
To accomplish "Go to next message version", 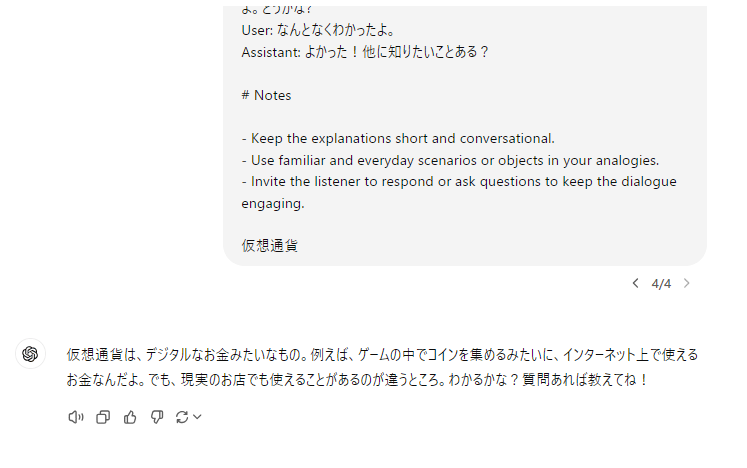I will click(x=686, y=283).
